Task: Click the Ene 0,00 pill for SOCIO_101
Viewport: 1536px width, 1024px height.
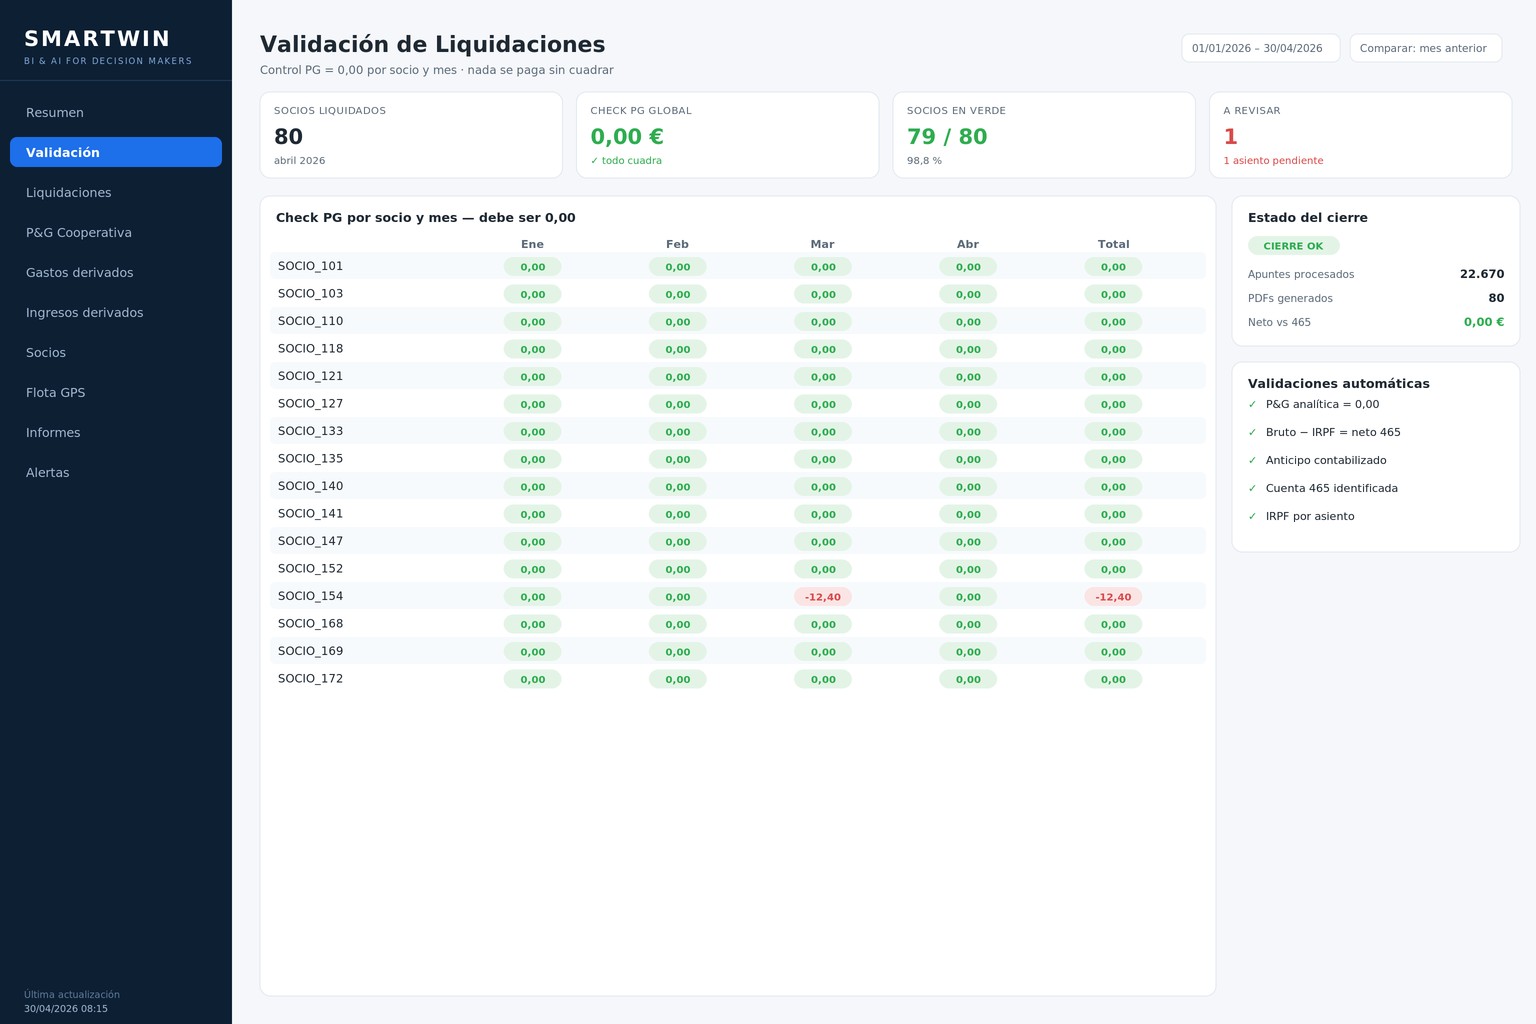Action: tap(532, 267)
